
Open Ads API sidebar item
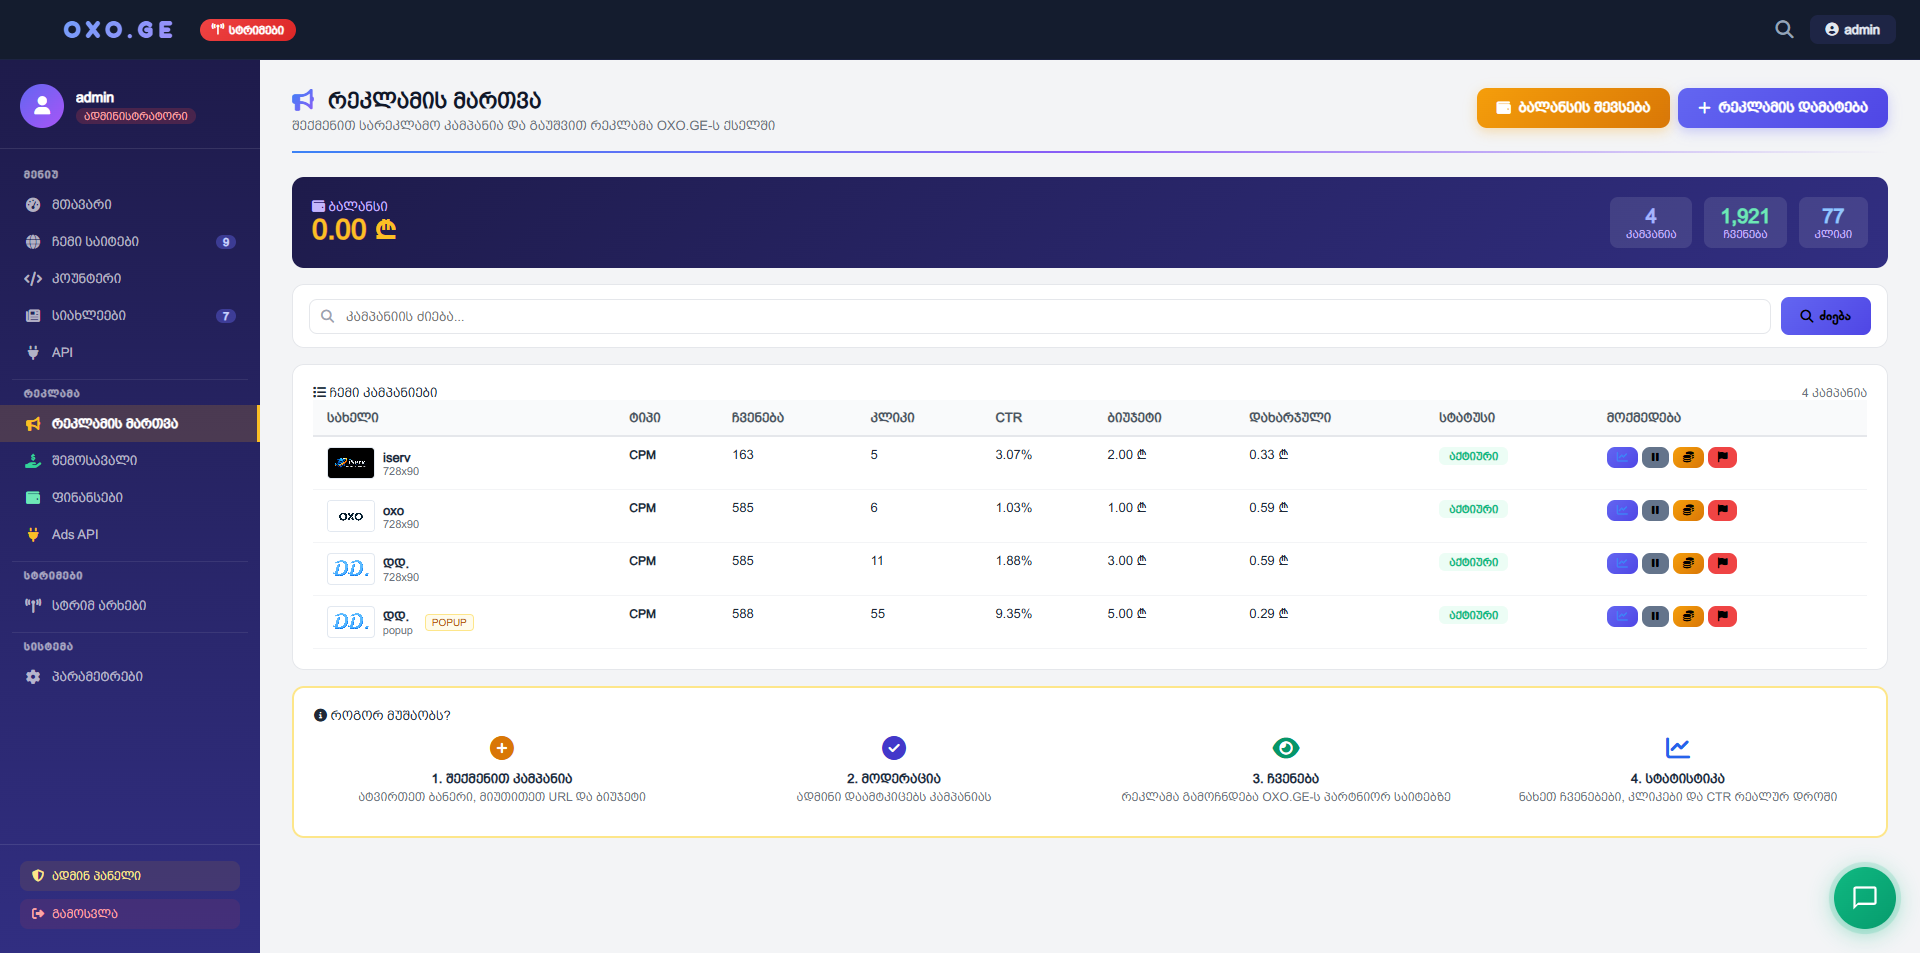click(75, 535)
